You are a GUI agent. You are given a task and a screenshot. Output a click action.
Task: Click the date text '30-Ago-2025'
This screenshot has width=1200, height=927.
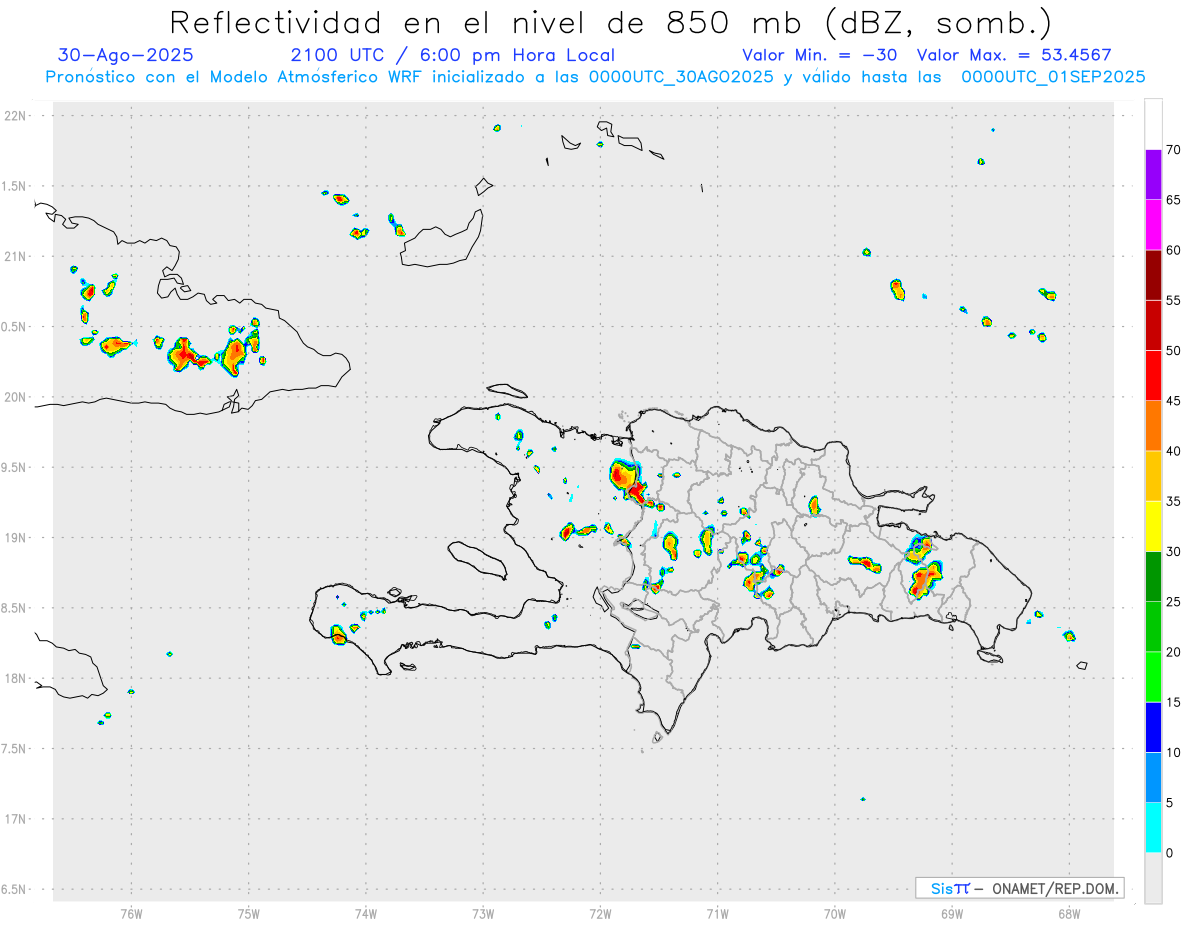pos(126,55)
